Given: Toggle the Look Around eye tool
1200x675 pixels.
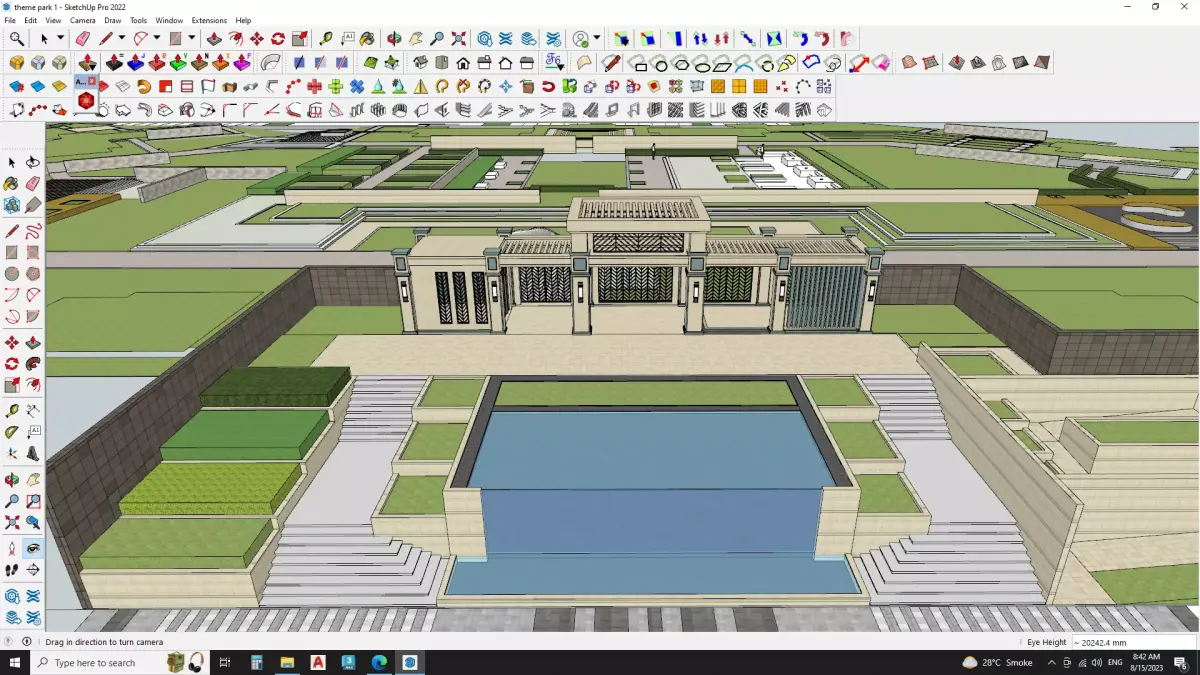Looking at the screenshot, I should point(33,548).
